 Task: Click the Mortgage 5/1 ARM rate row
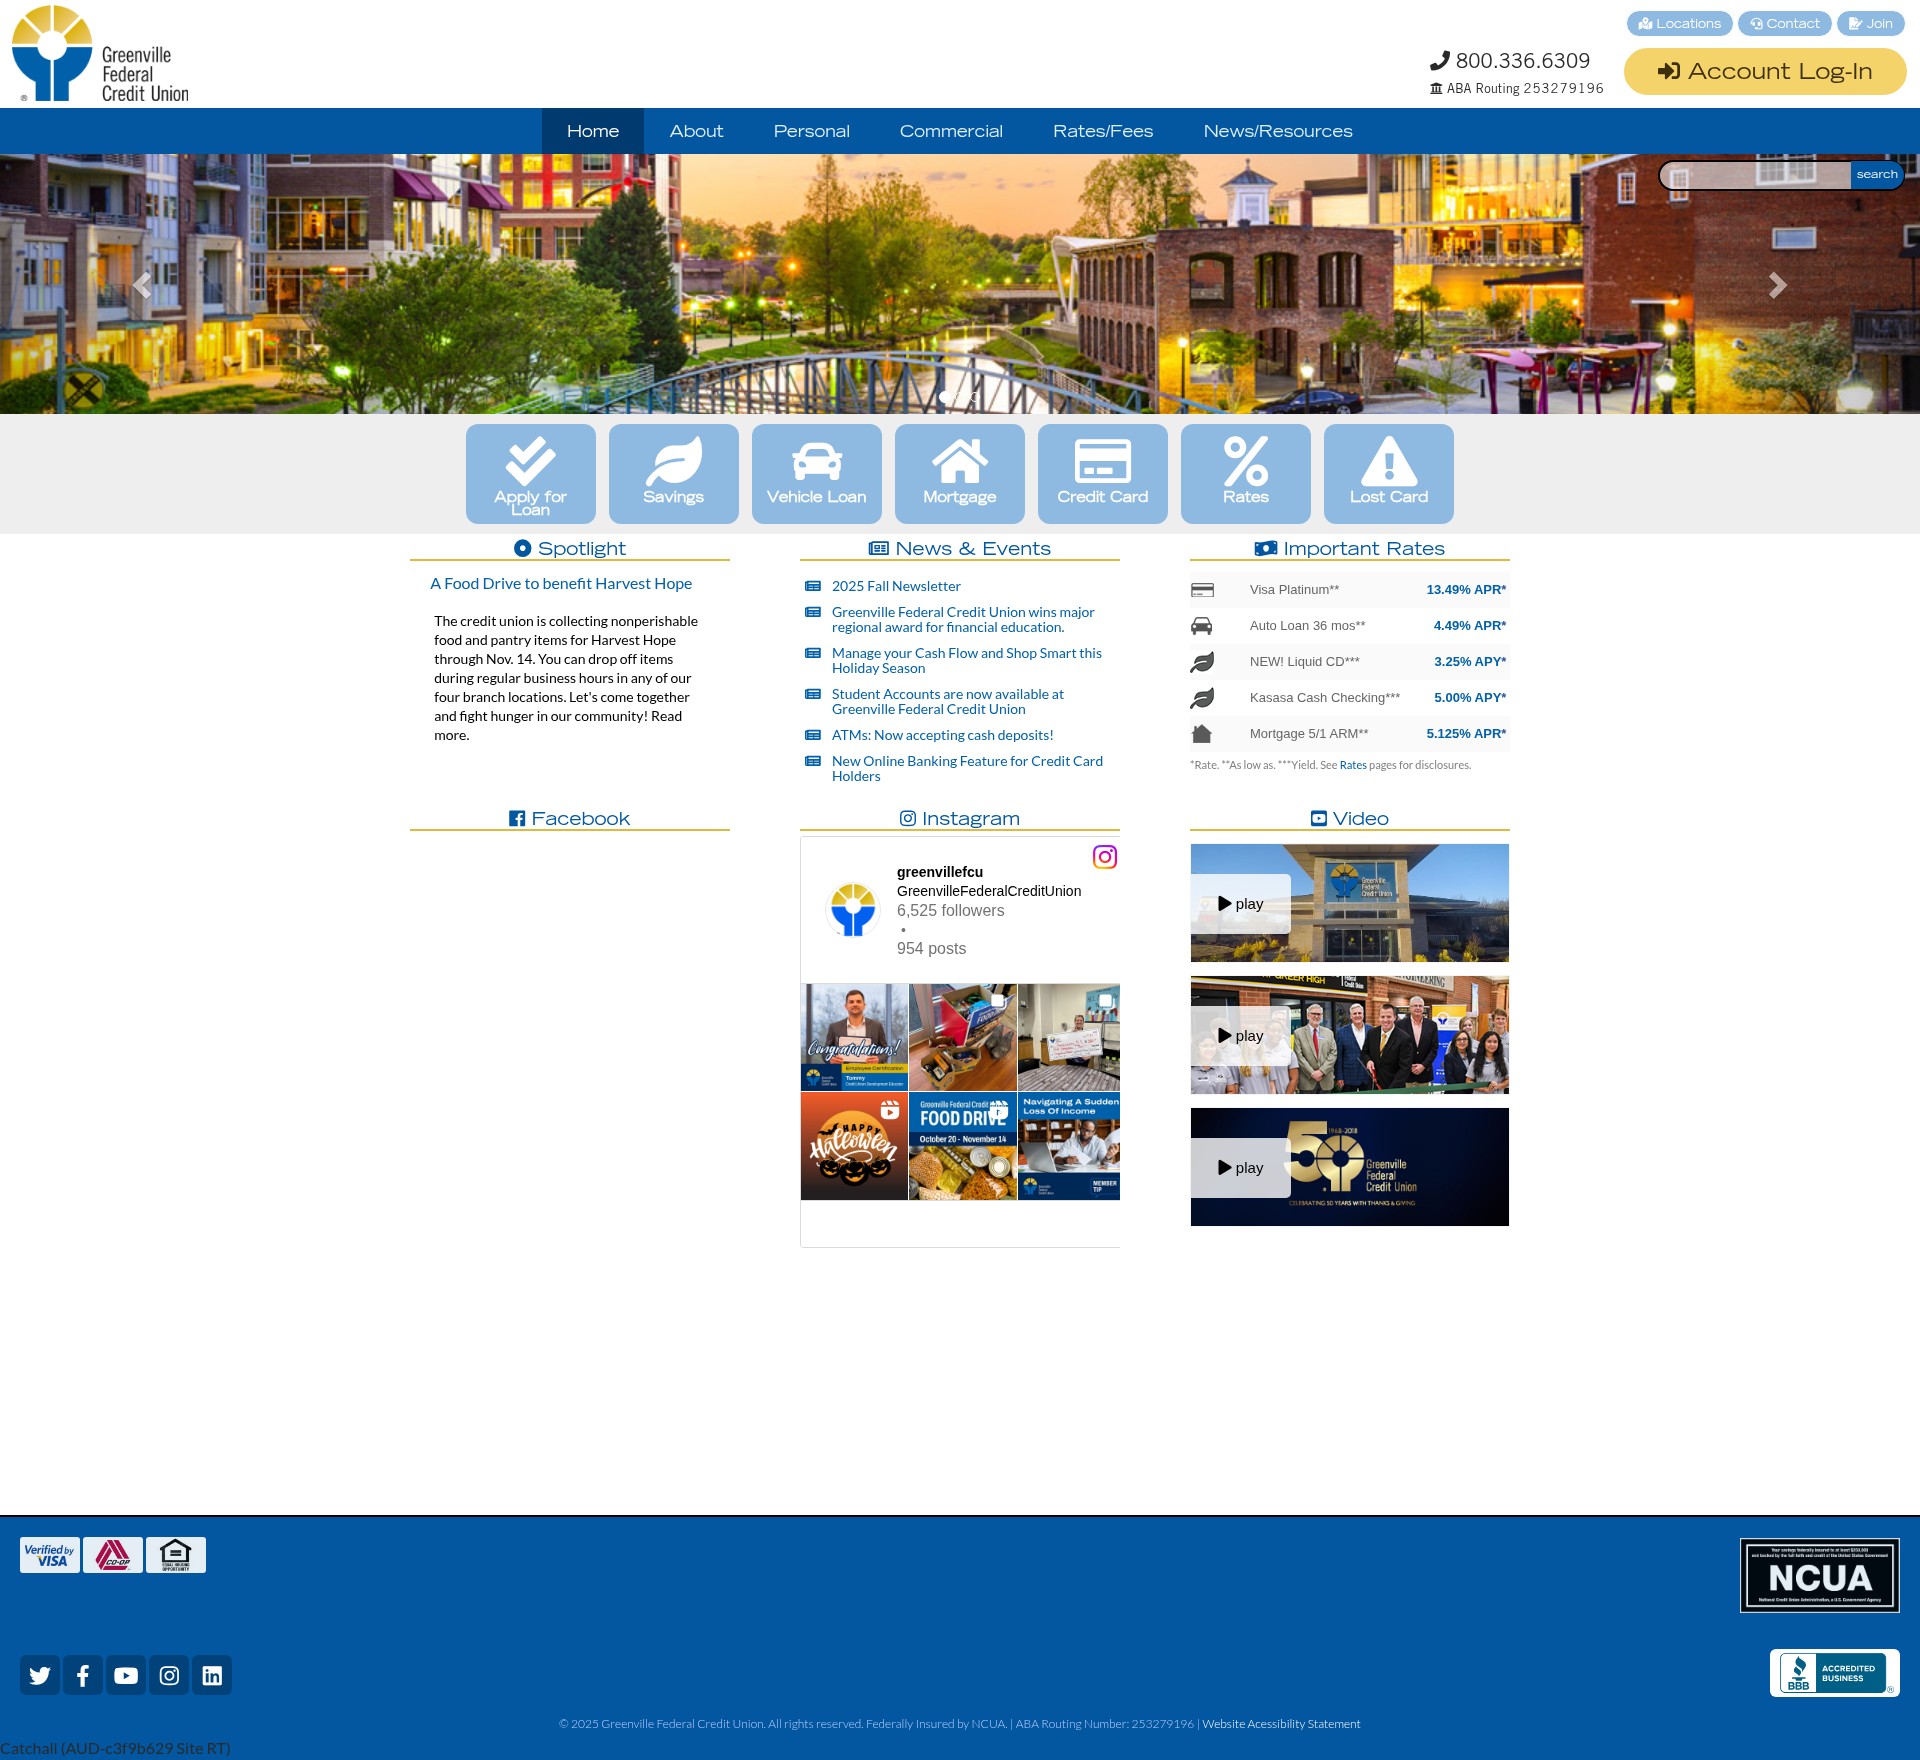click(x=1349, y=734)
